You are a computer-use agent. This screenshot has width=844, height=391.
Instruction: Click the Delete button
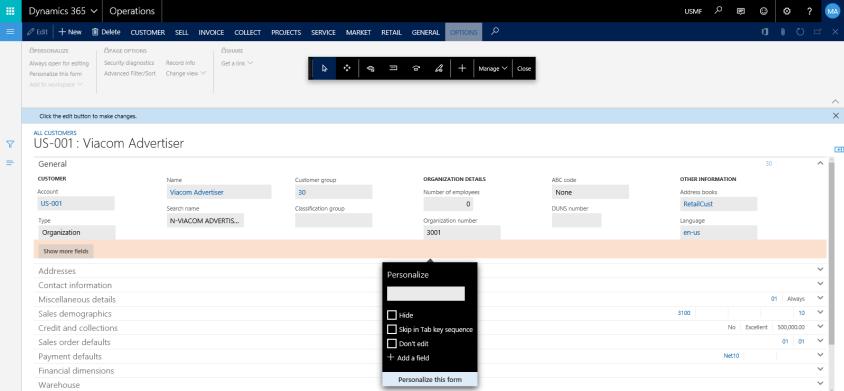(x=106, y=32)
